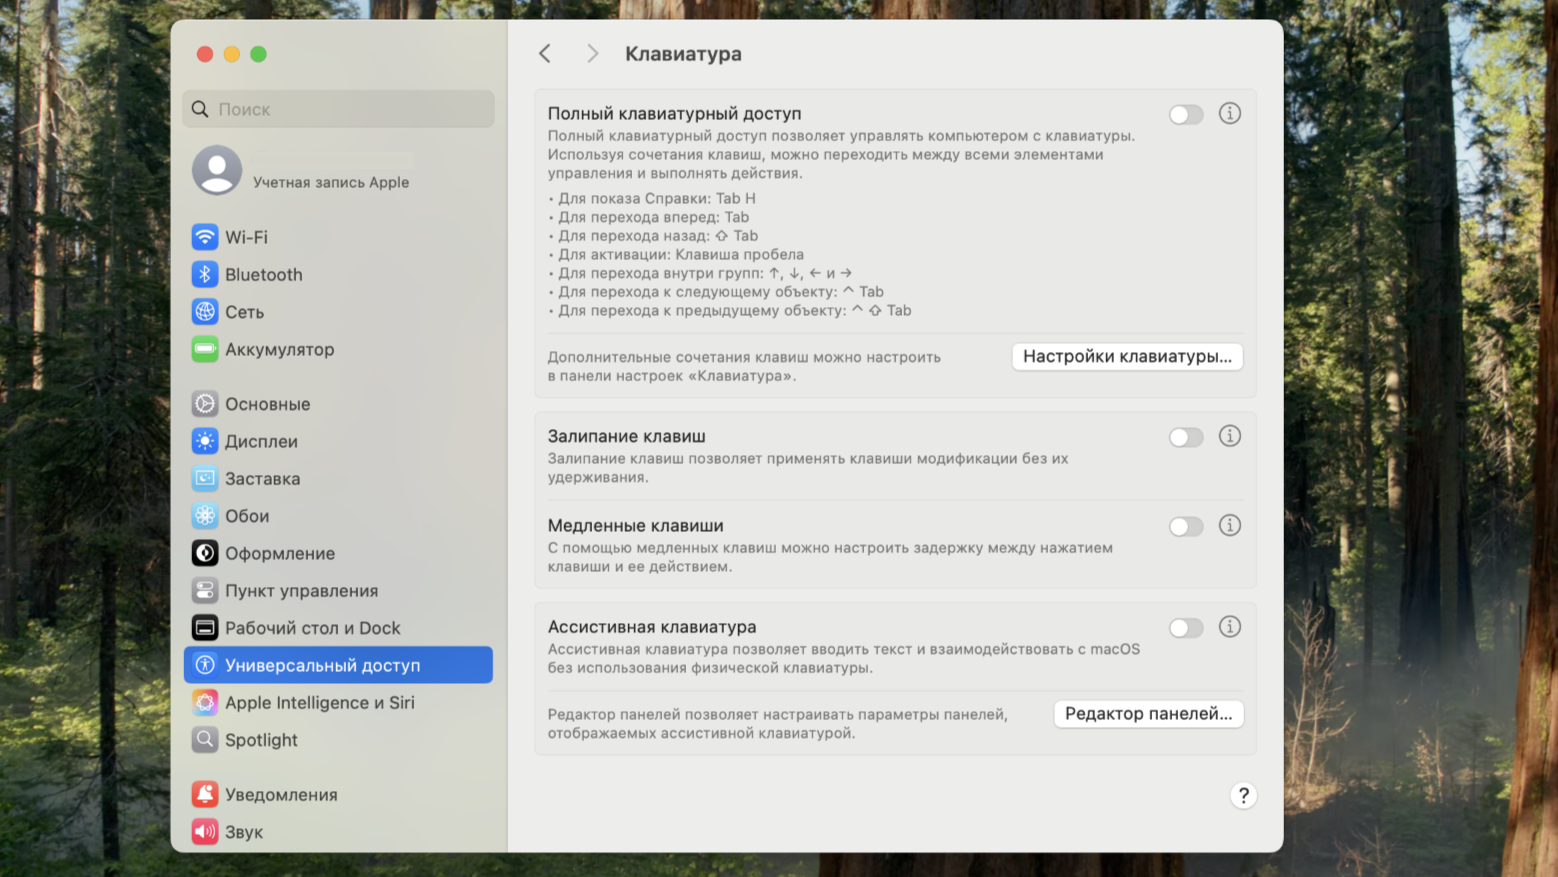Enable Полный клавиатурный доступ toggle
1558x877 pixels.
click(1186, 115)
